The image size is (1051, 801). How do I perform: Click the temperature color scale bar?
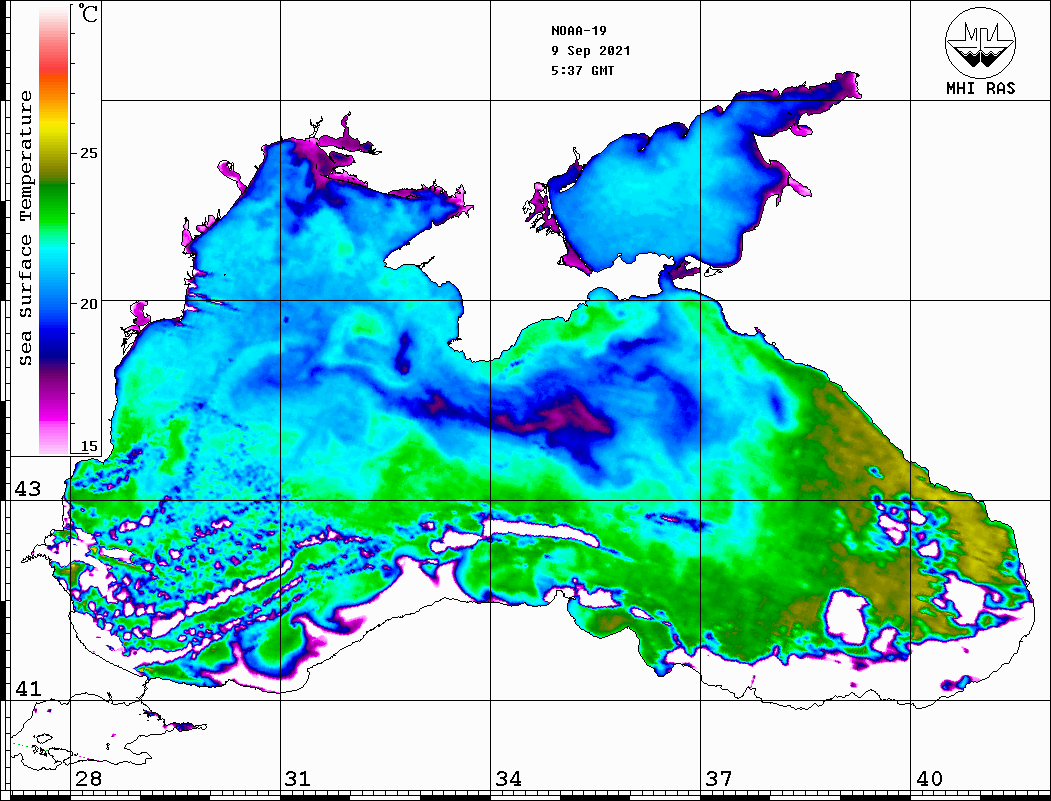point(54,230)
